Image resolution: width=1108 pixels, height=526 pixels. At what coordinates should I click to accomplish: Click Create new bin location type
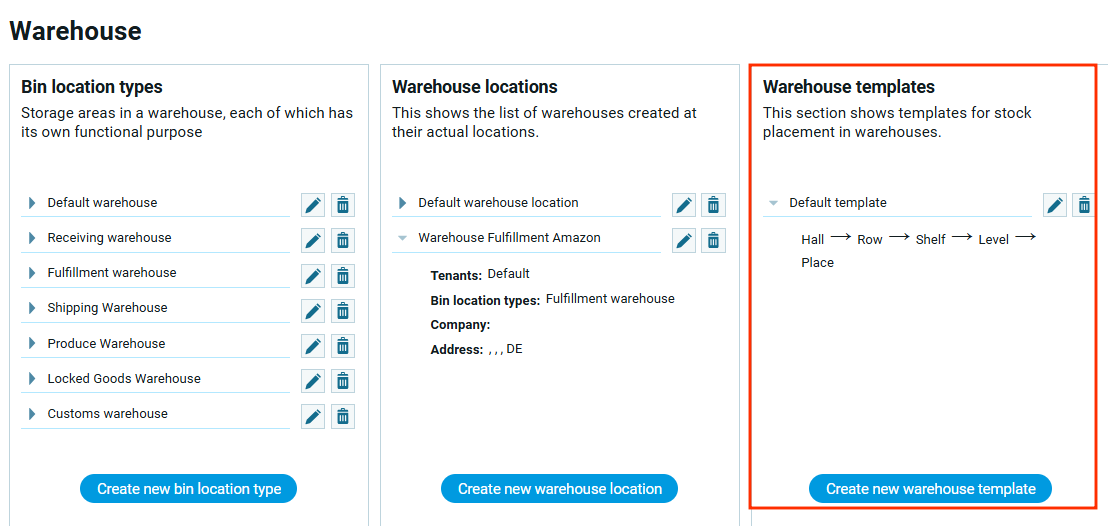pyautogui.click(x=189, y=489)
